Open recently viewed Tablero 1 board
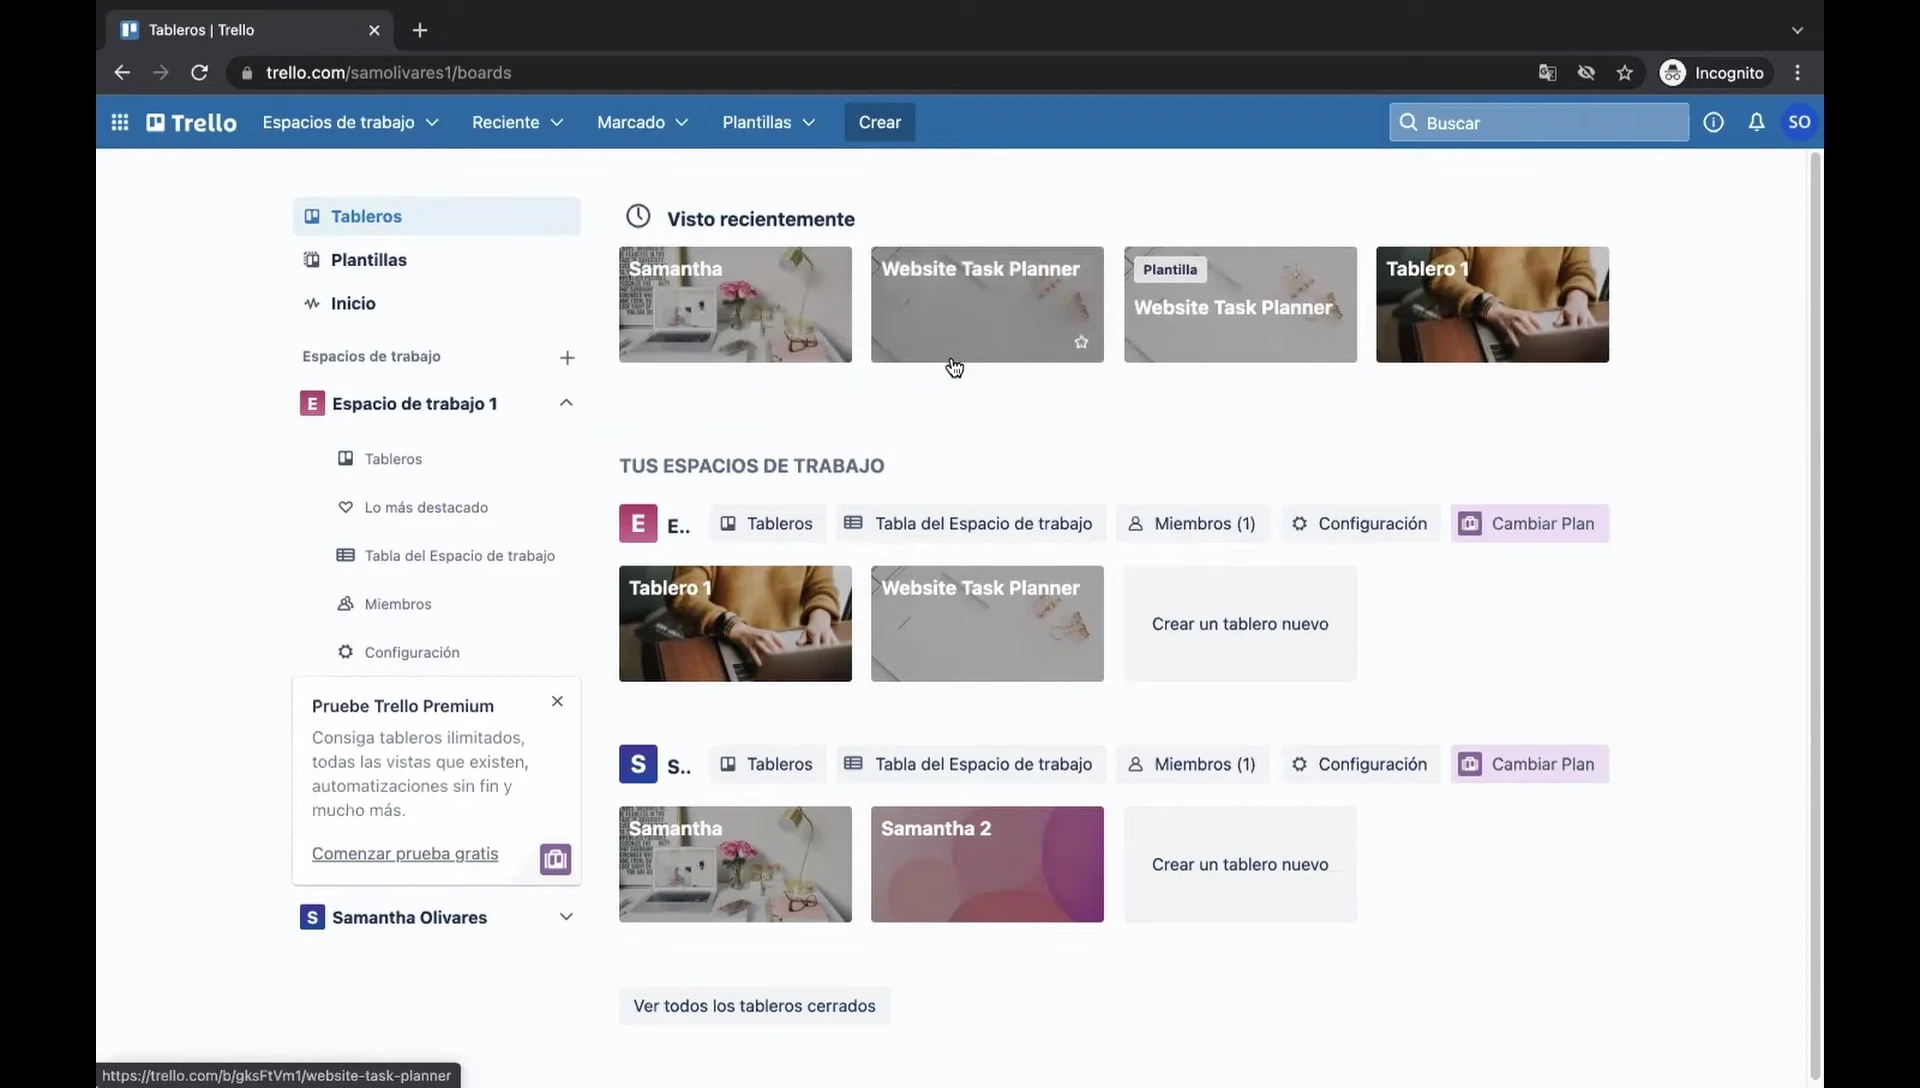 click(1492, 304)
